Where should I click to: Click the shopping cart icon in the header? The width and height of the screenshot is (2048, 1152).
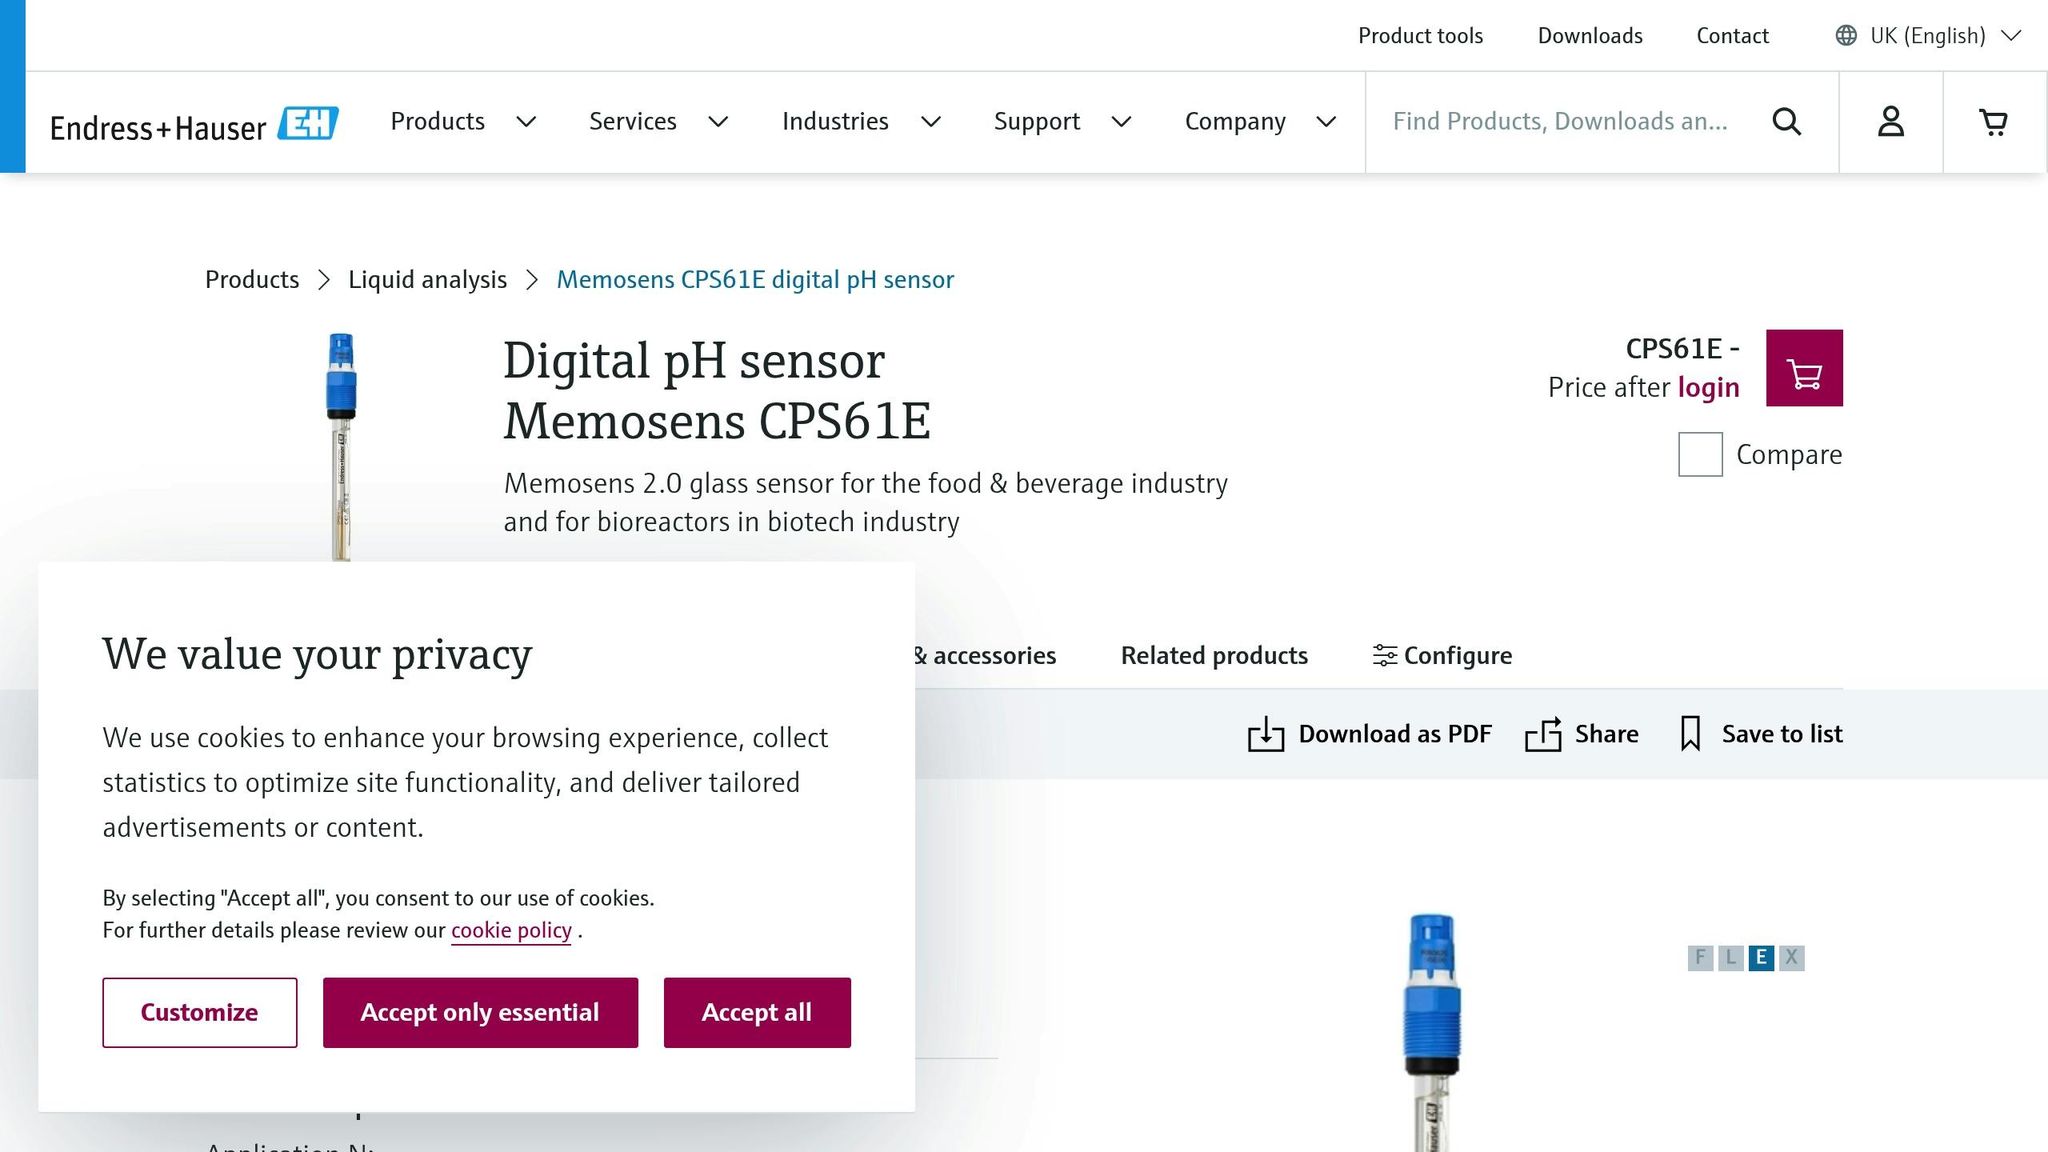tap(1993, 121)
